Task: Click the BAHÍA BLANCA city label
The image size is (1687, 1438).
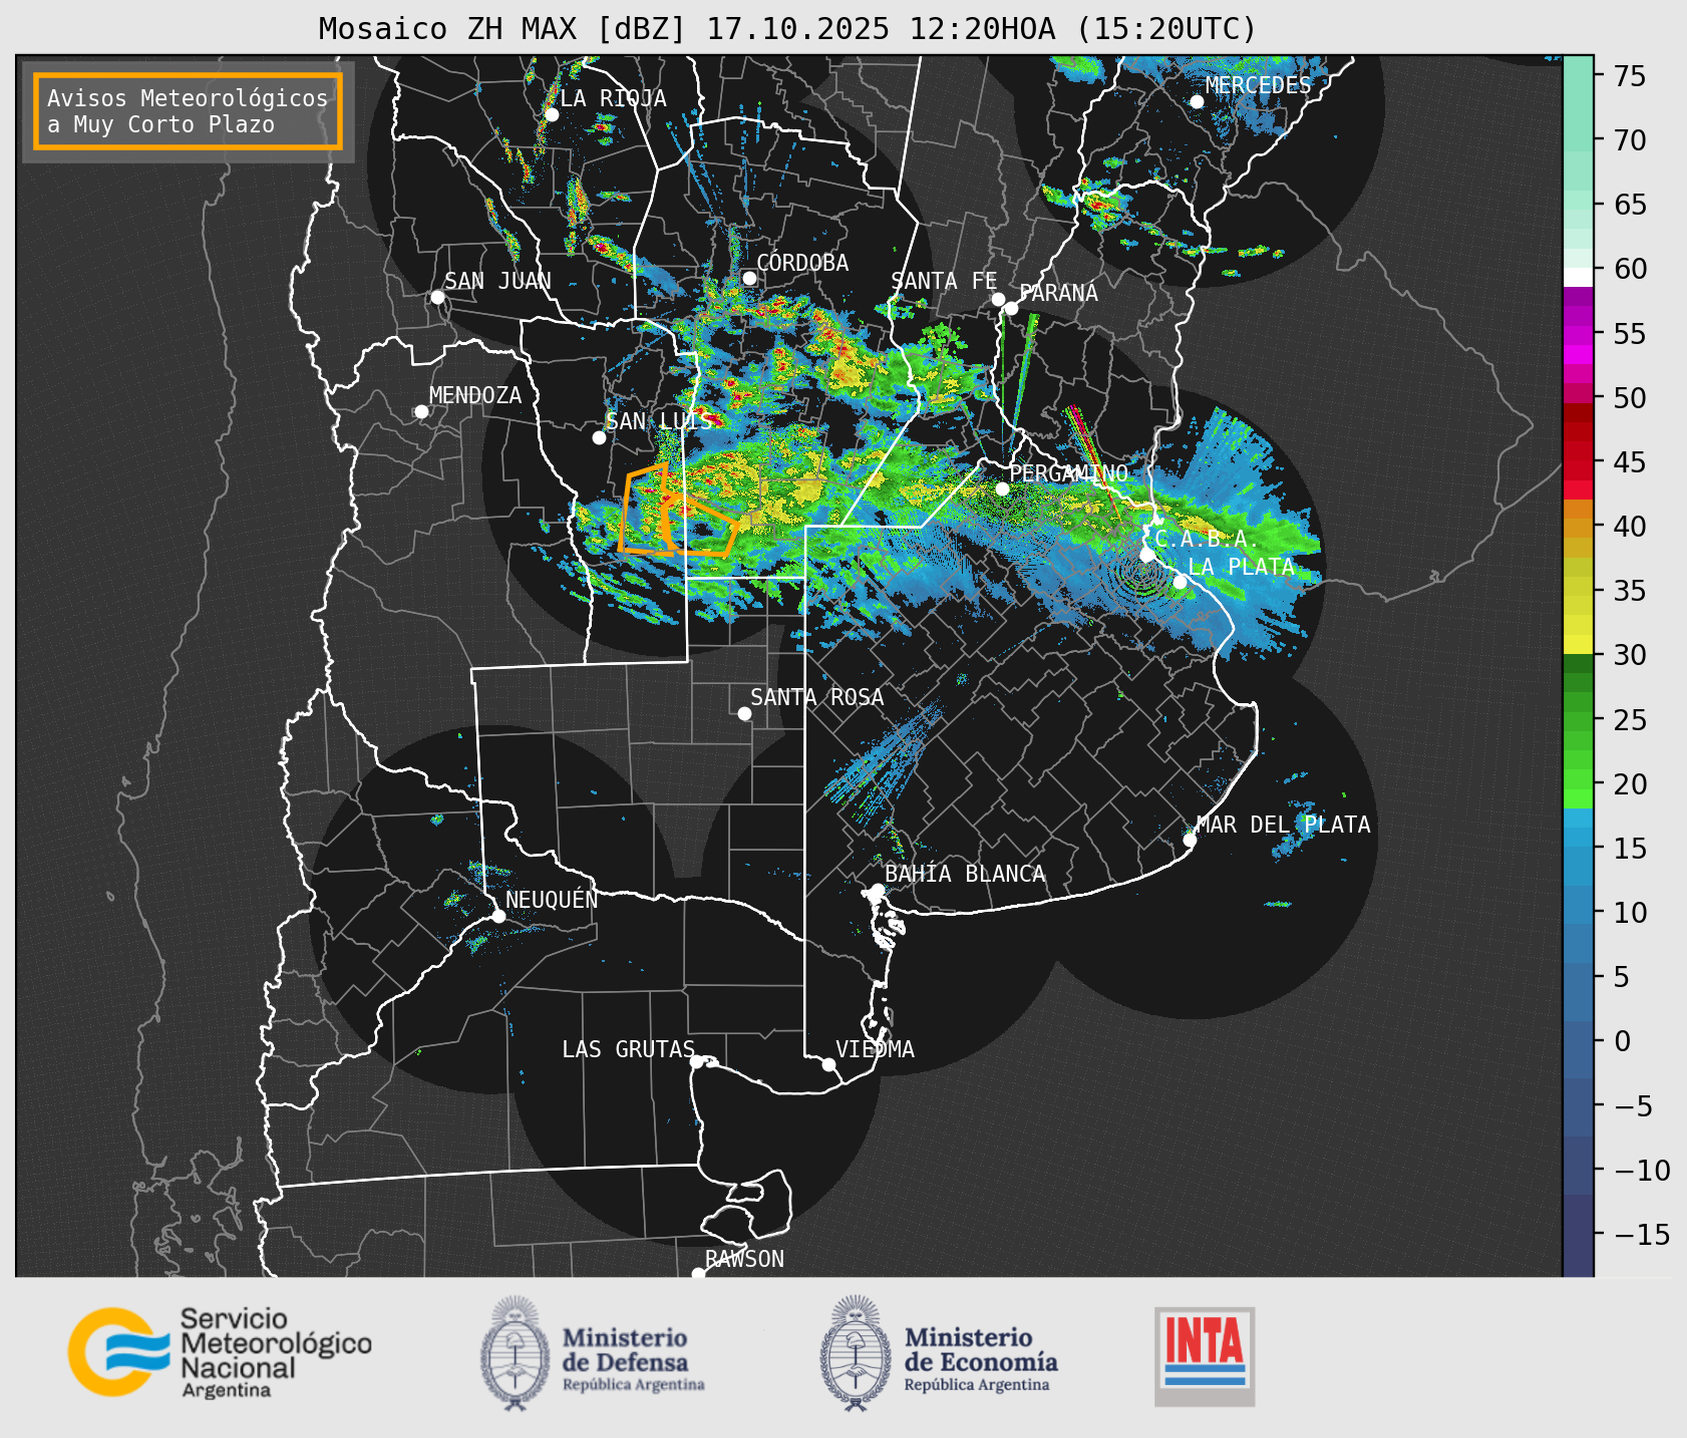Action: point(965,875)
